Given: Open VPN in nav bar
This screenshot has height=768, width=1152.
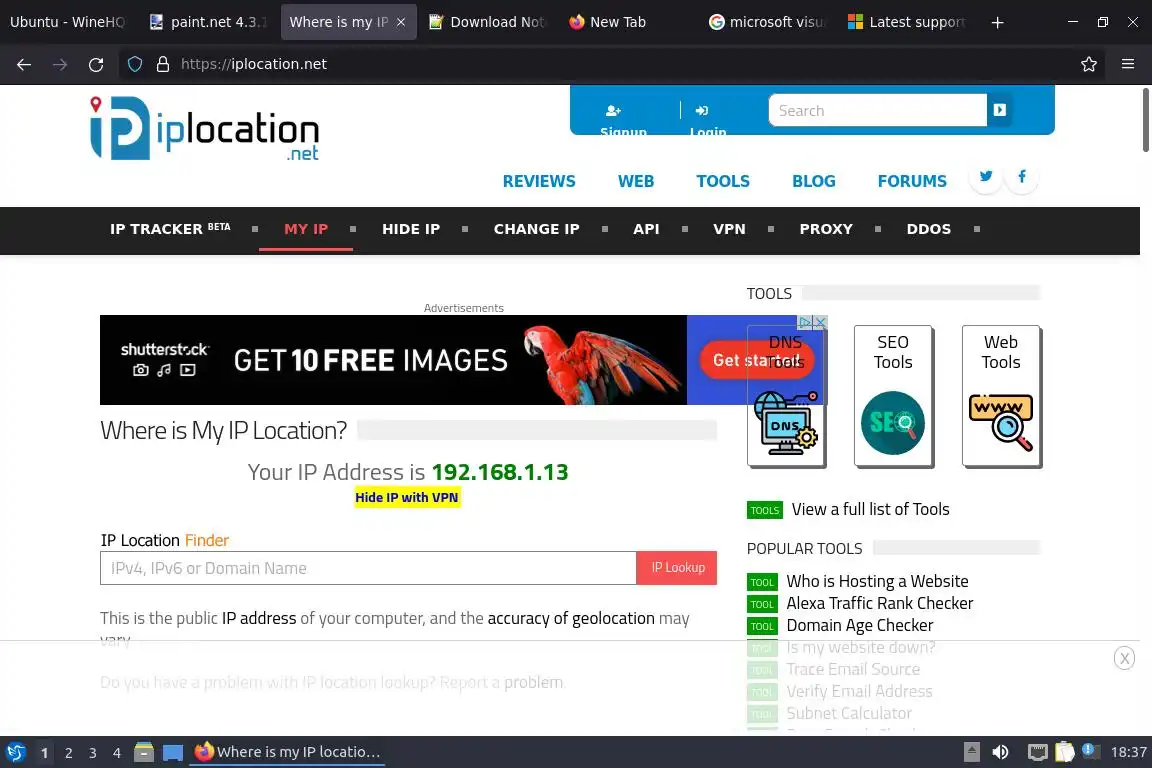Looking at the screenshot, I should pos(729,229).
